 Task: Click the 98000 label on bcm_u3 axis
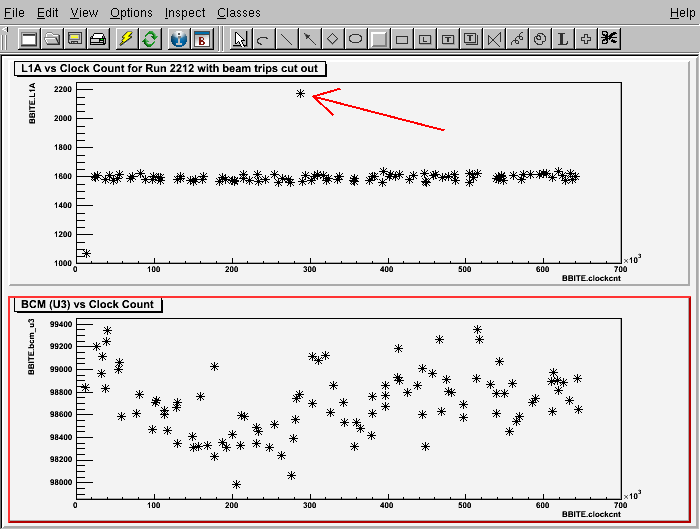(x=61, y=482)
